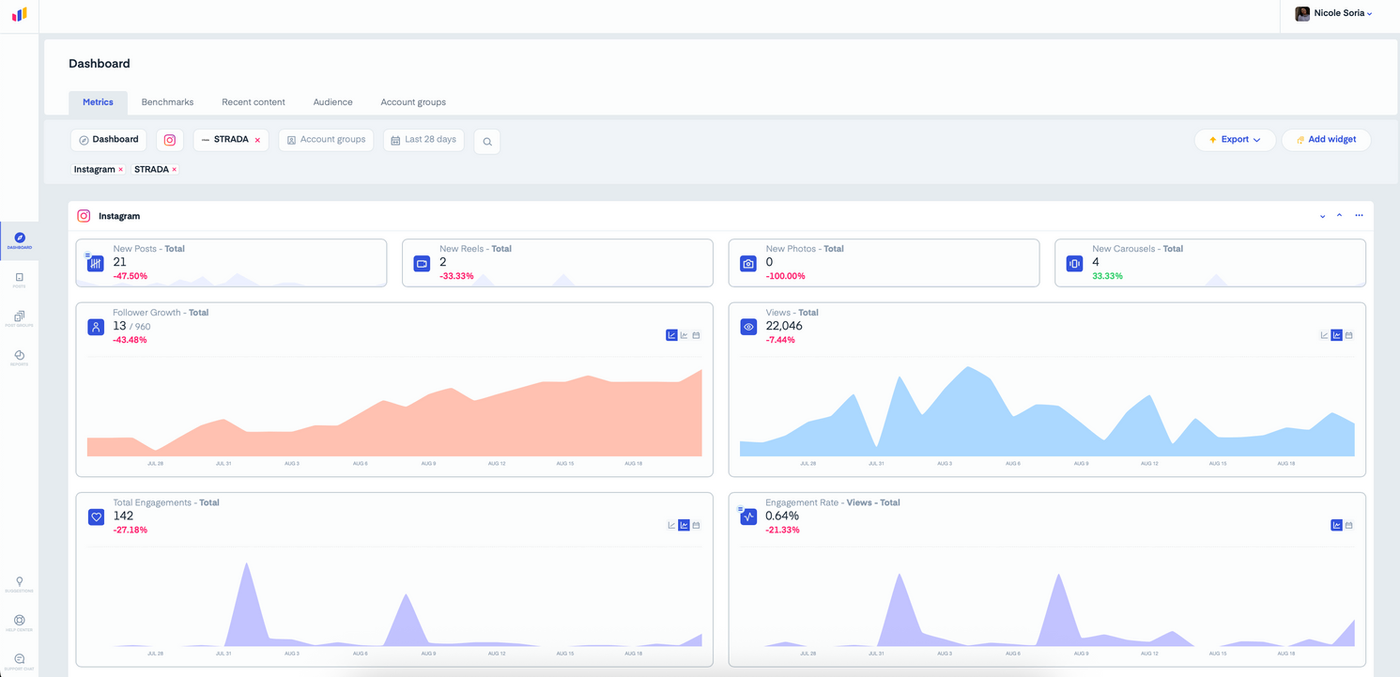Screen dimensions: 1400x677
Task: Open Posts in the left sidebar
Action: coord(19,280)
